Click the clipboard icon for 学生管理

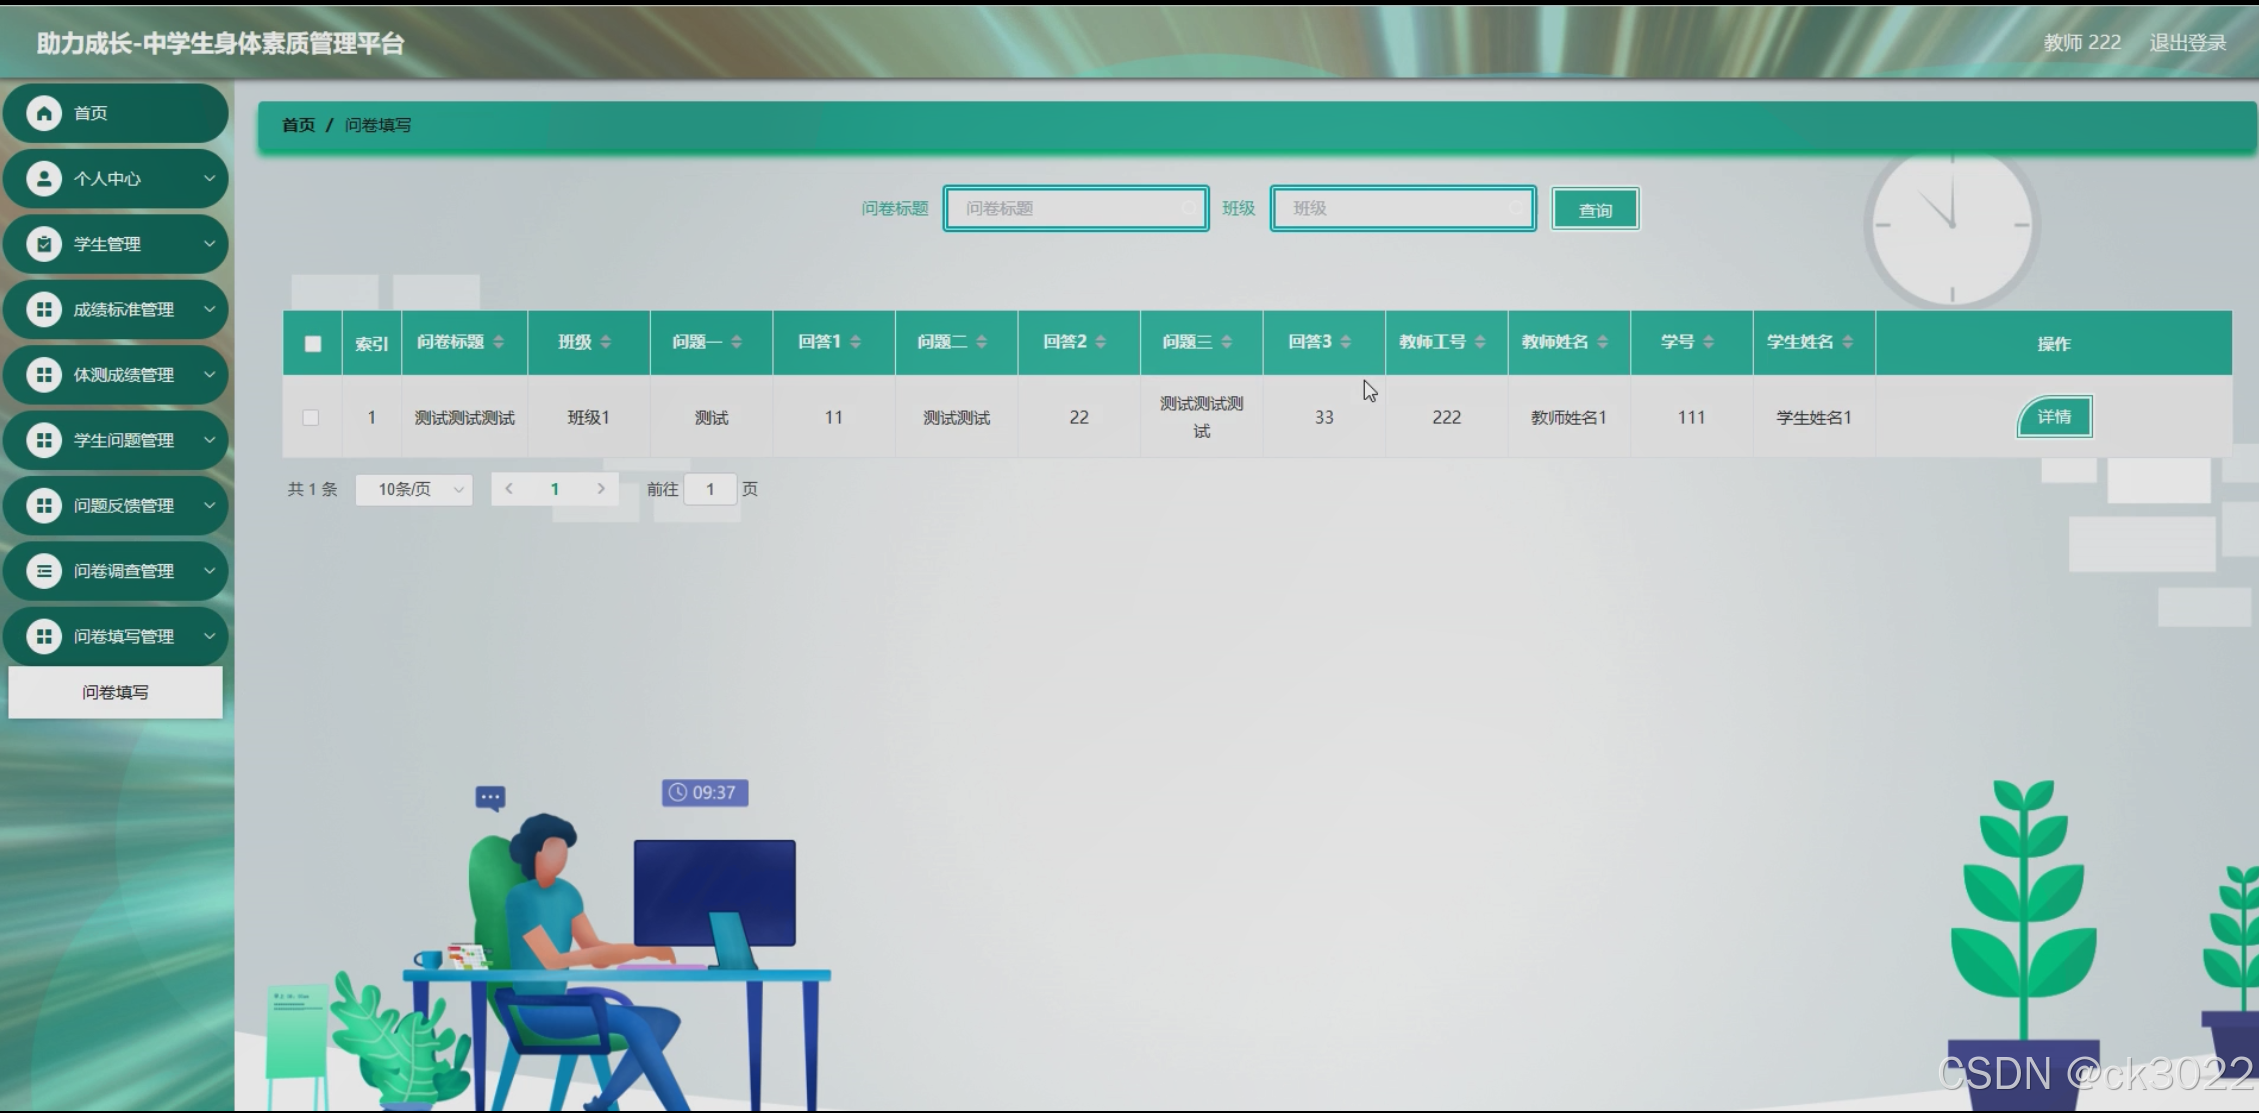pyautogui.click(x=43, y=244)
